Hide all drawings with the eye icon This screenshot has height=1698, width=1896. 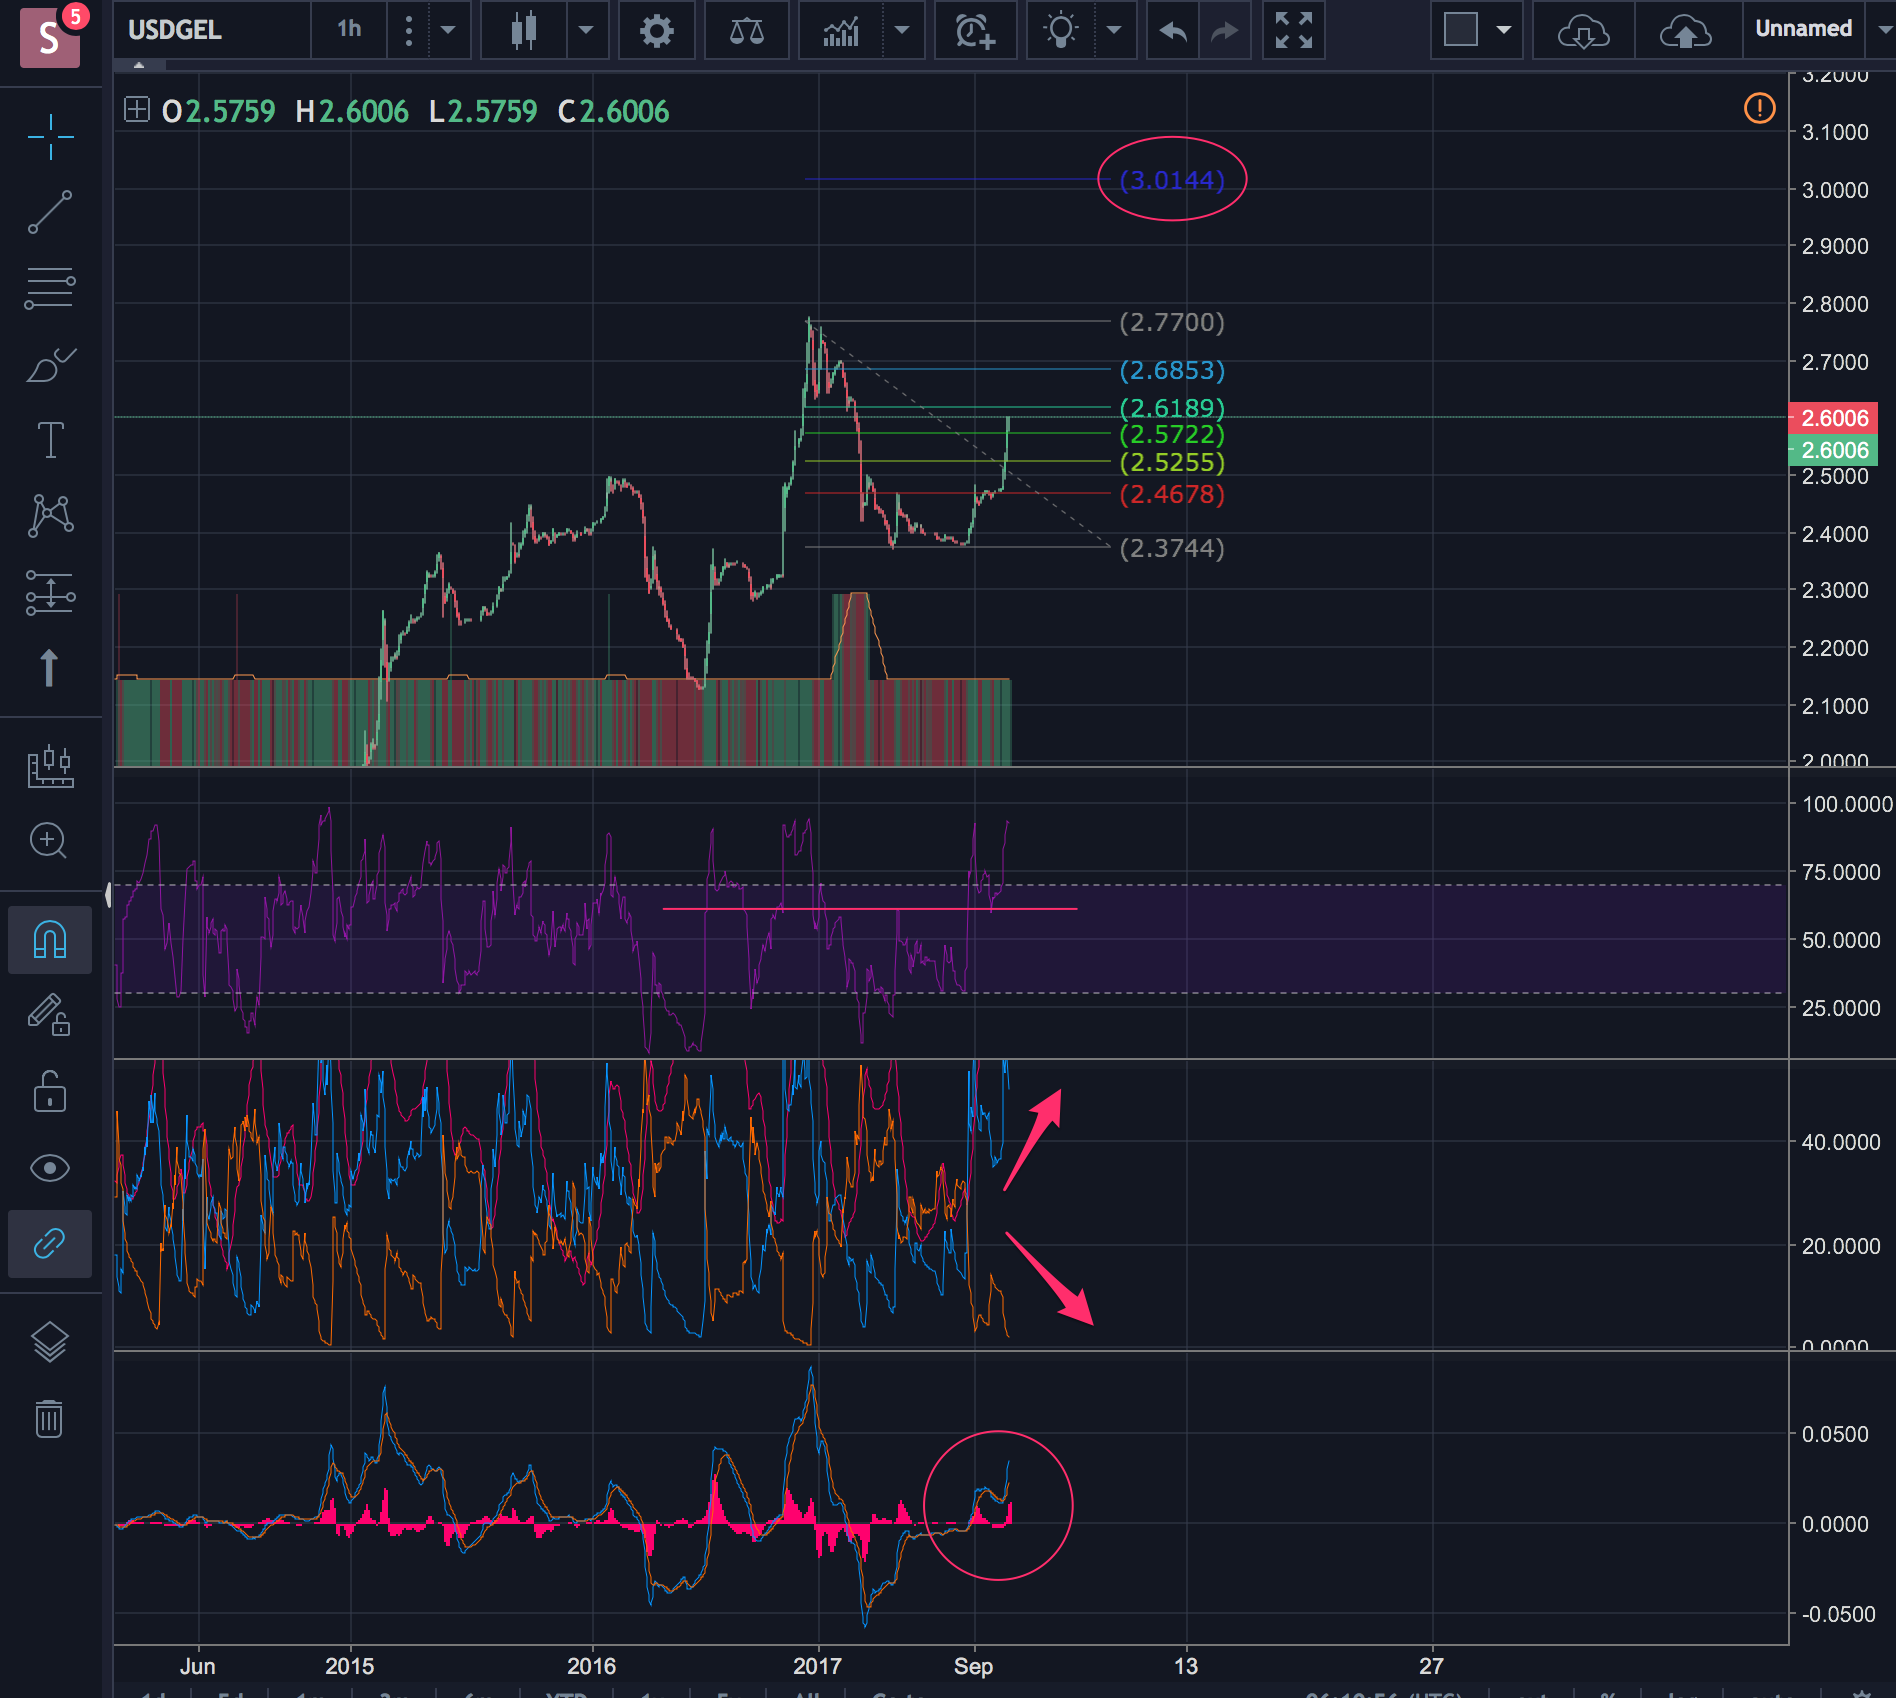pos(50,1168)
